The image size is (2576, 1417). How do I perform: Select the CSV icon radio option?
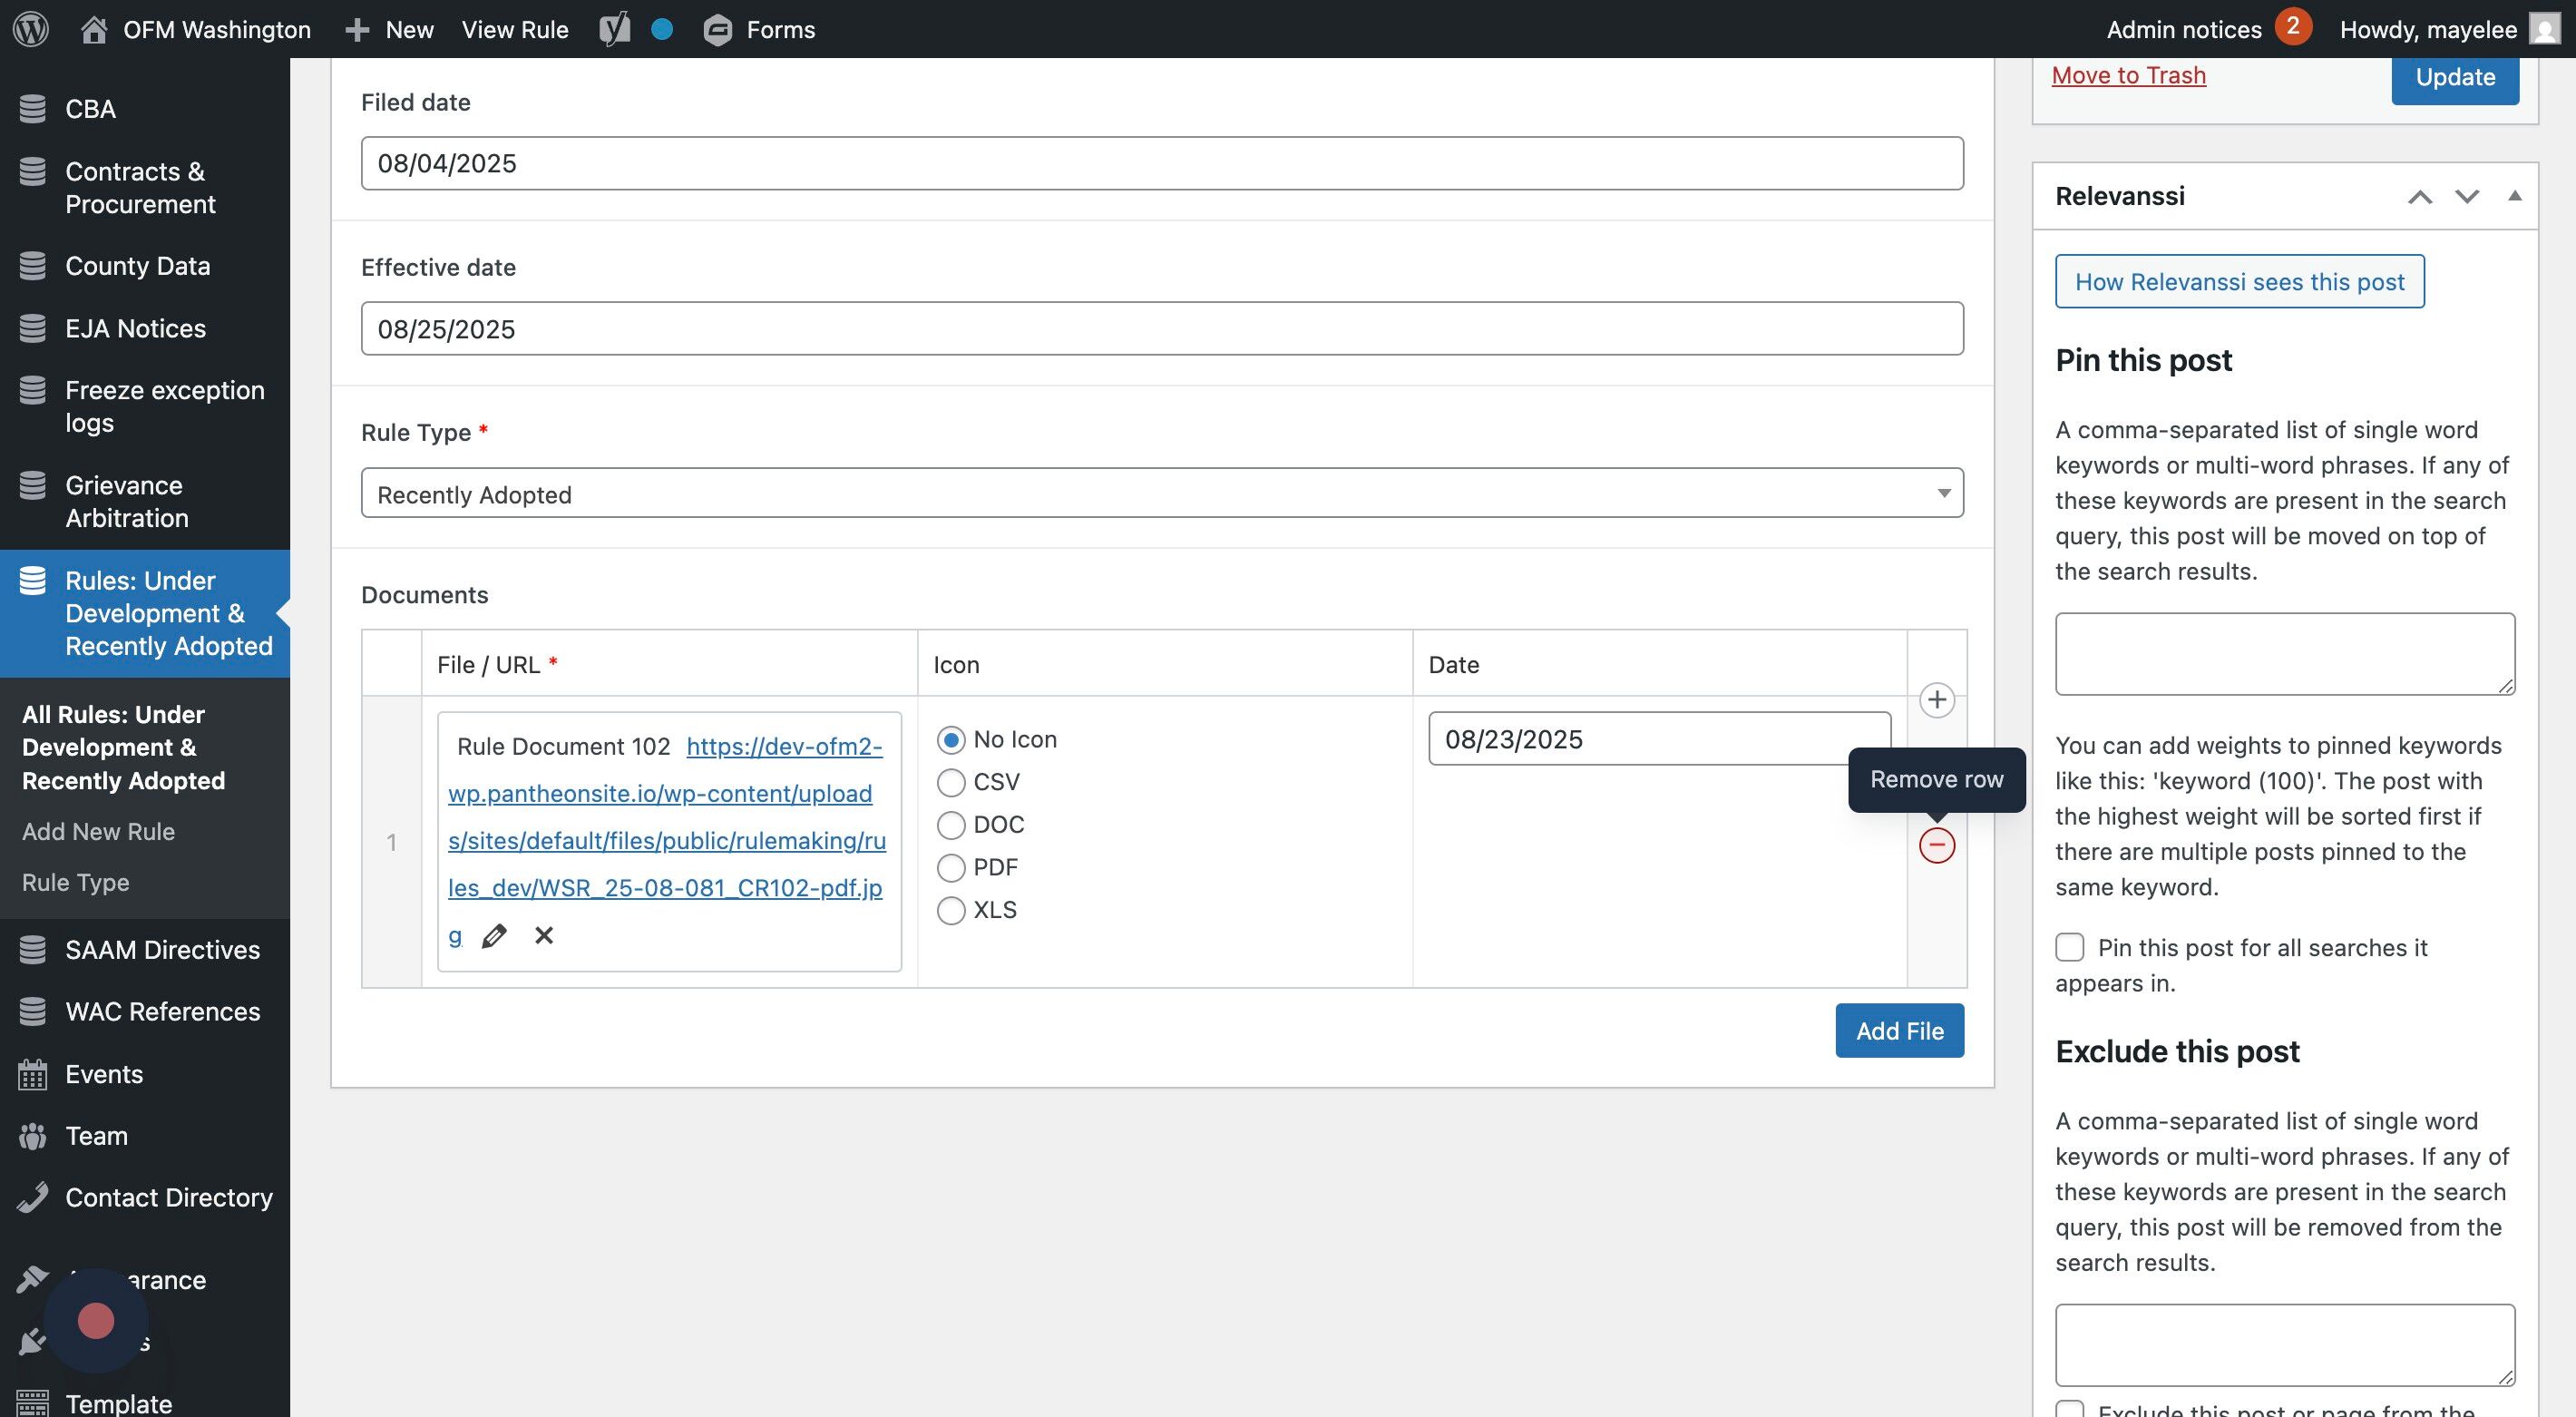tap(951, 783)
